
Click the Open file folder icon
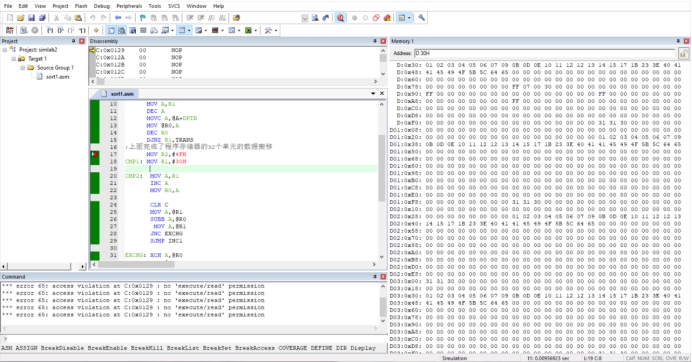(20, 18)
